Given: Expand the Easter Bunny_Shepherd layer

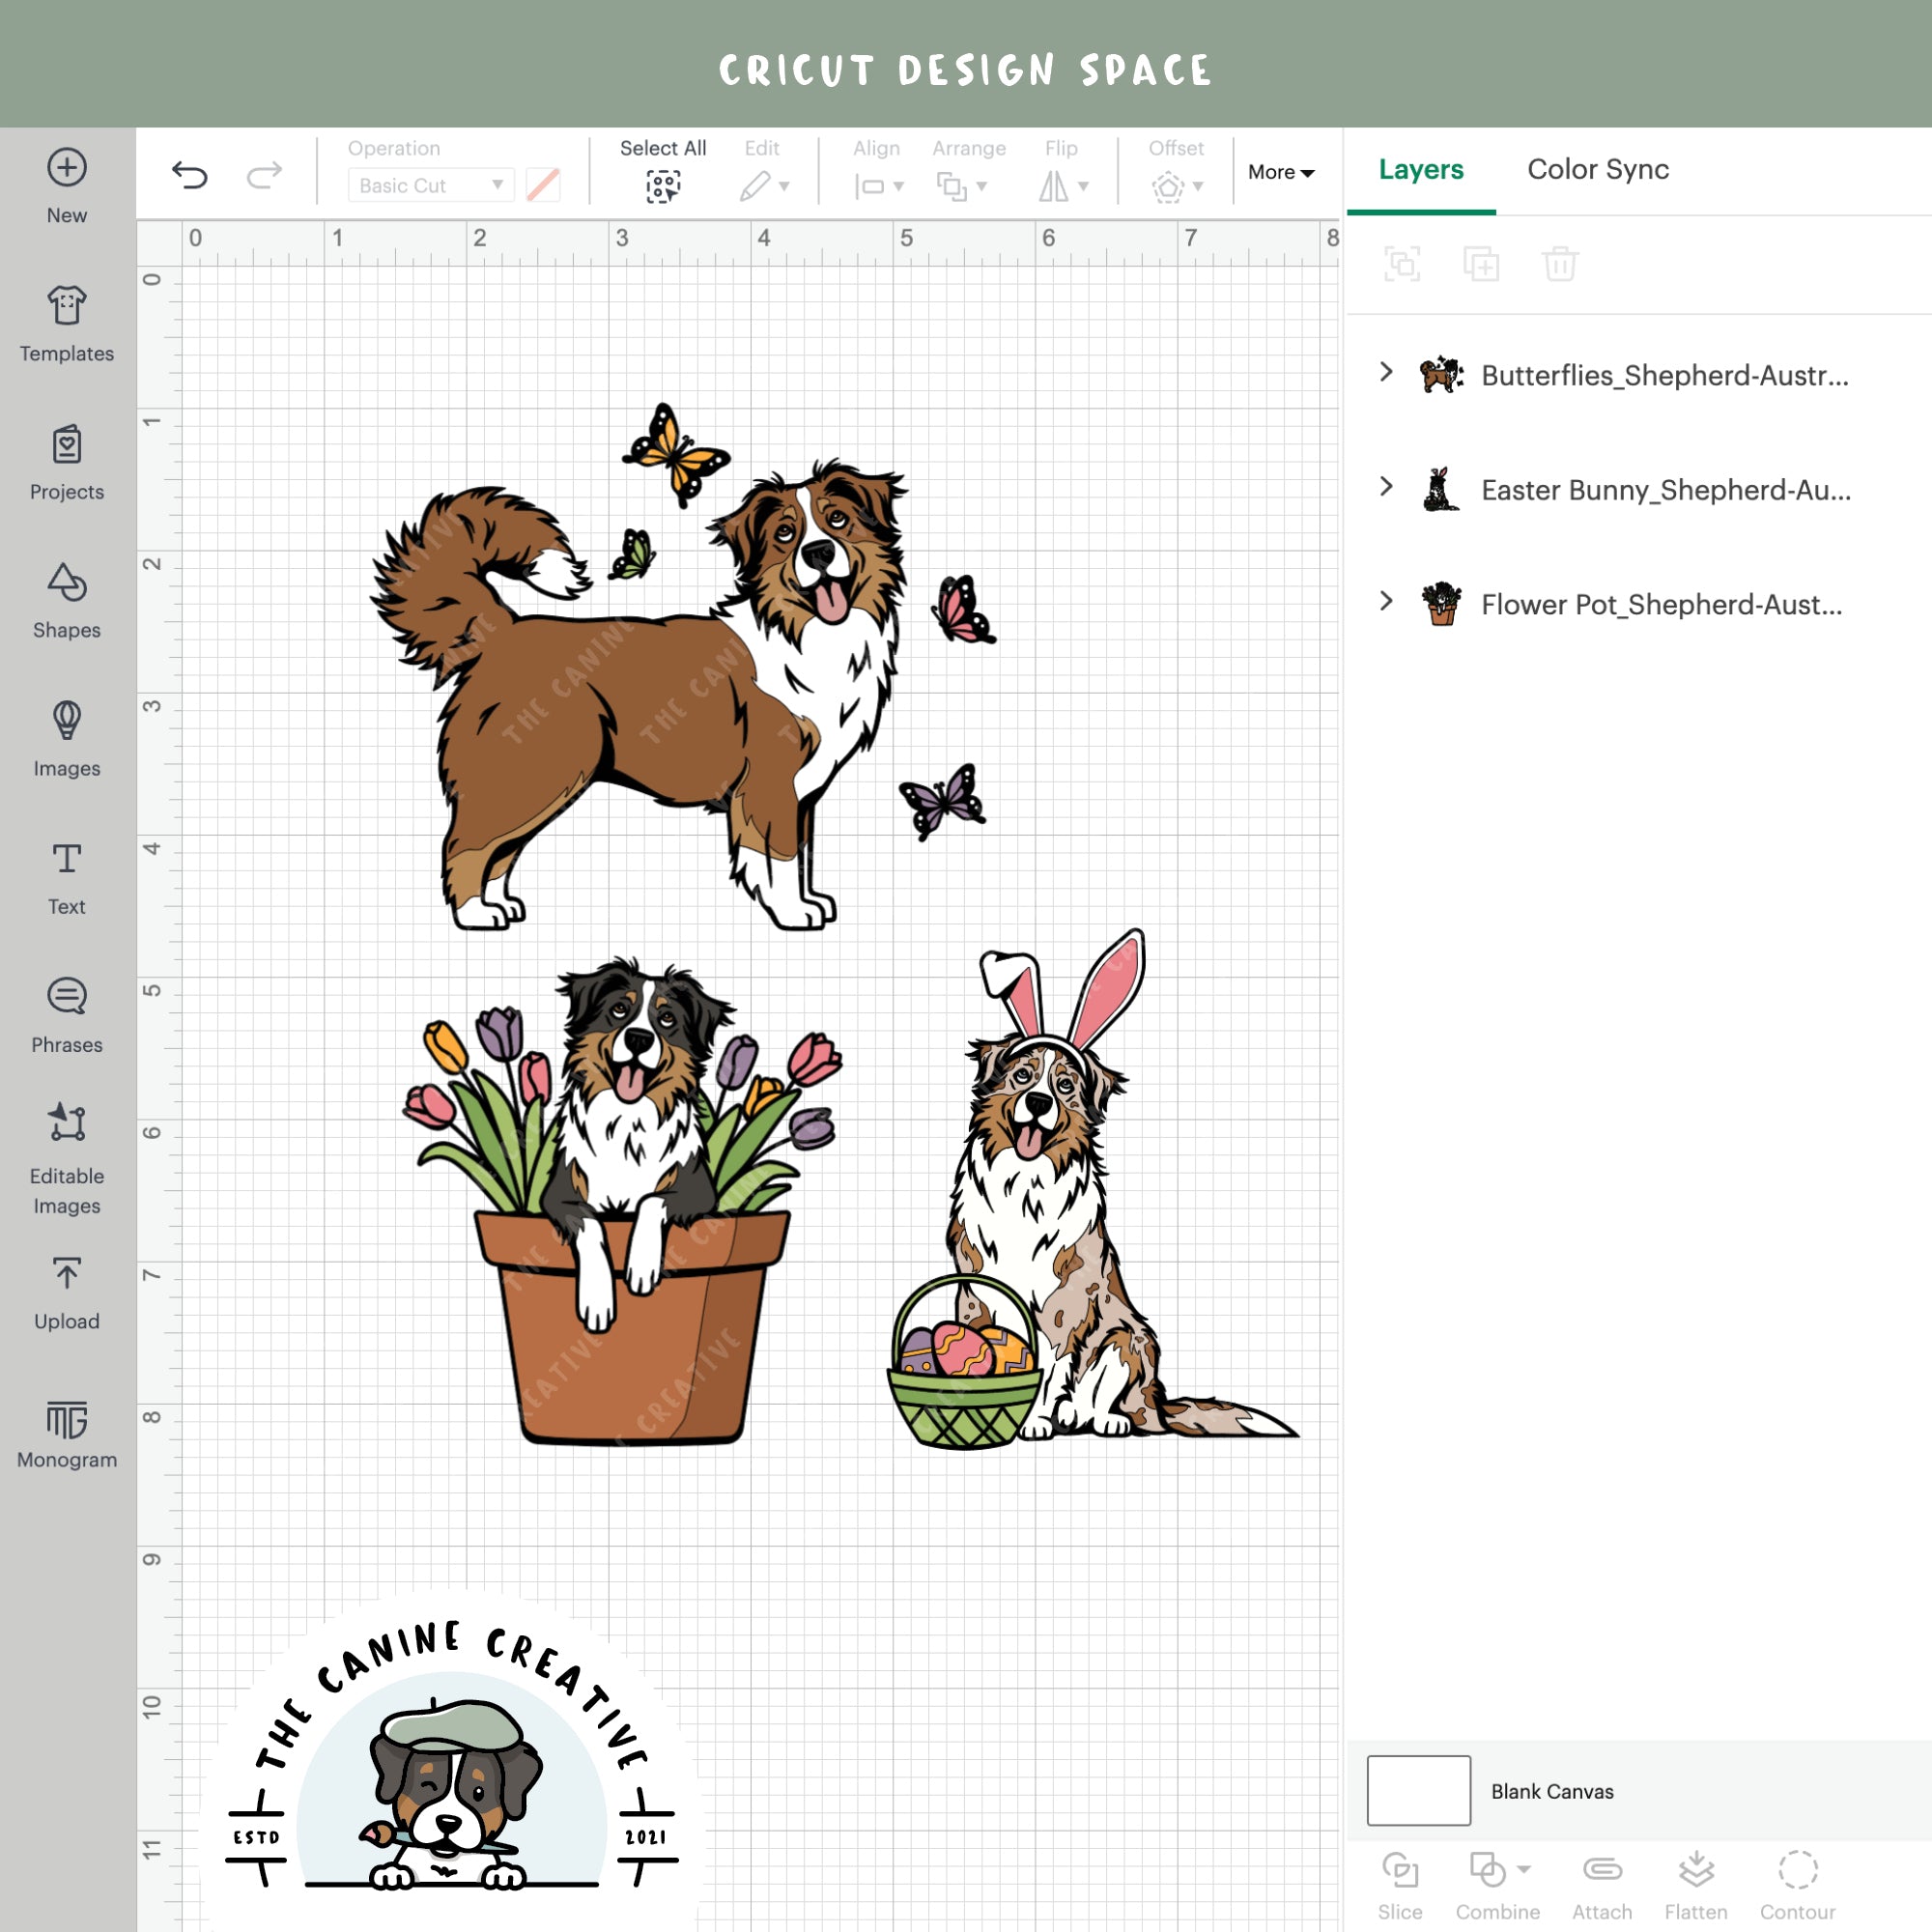Looking at the screenshot, I should pyautogui.click(x=1386, y=489).
